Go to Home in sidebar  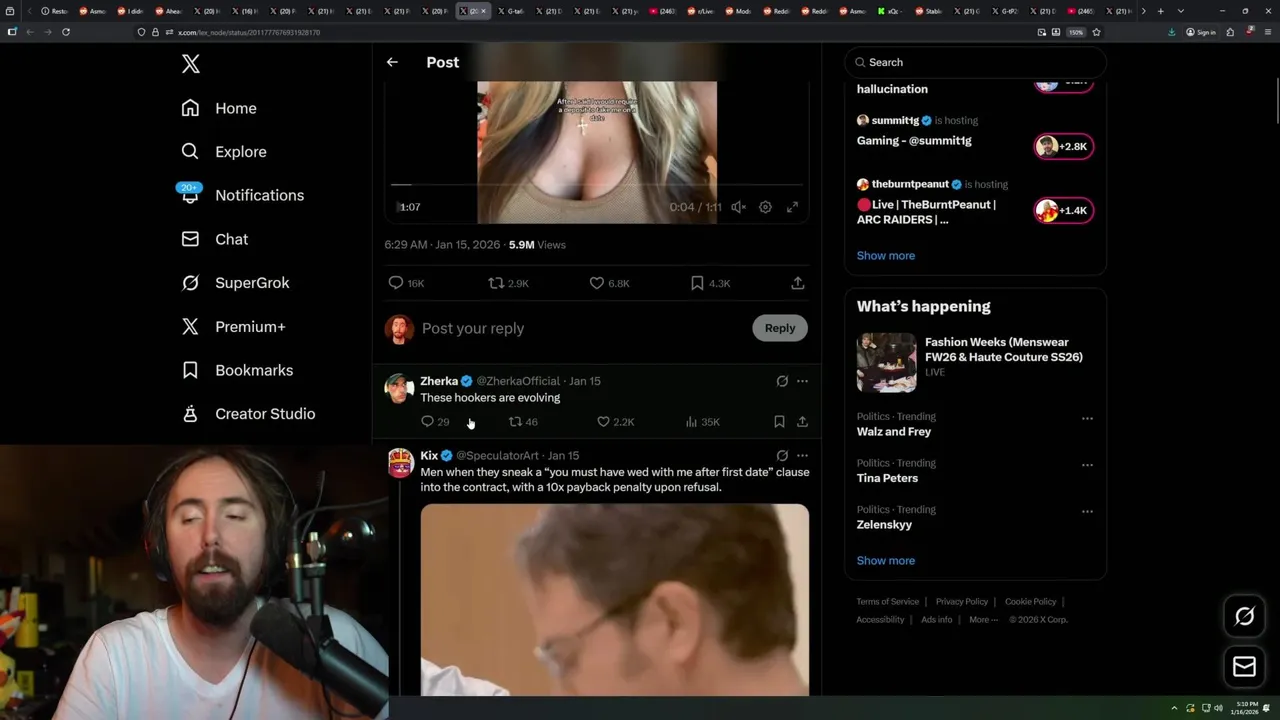pos(218,108)
